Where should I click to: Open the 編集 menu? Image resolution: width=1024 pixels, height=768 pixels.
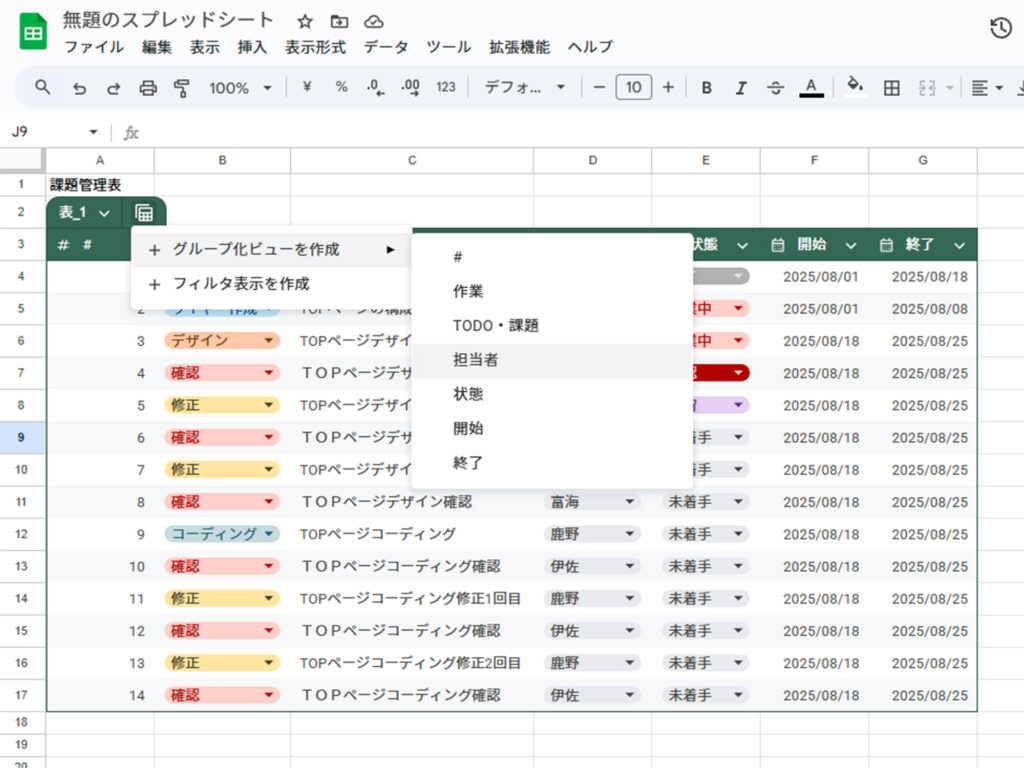(157, 47)
